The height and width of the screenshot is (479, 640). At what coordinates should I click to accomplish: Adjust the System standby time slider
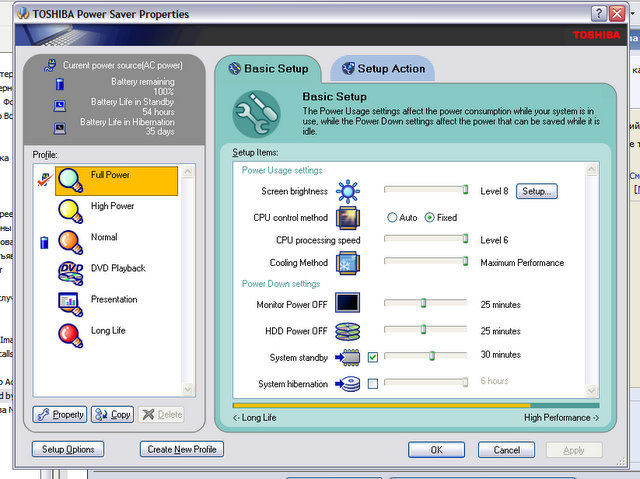[x=426, y=356]
